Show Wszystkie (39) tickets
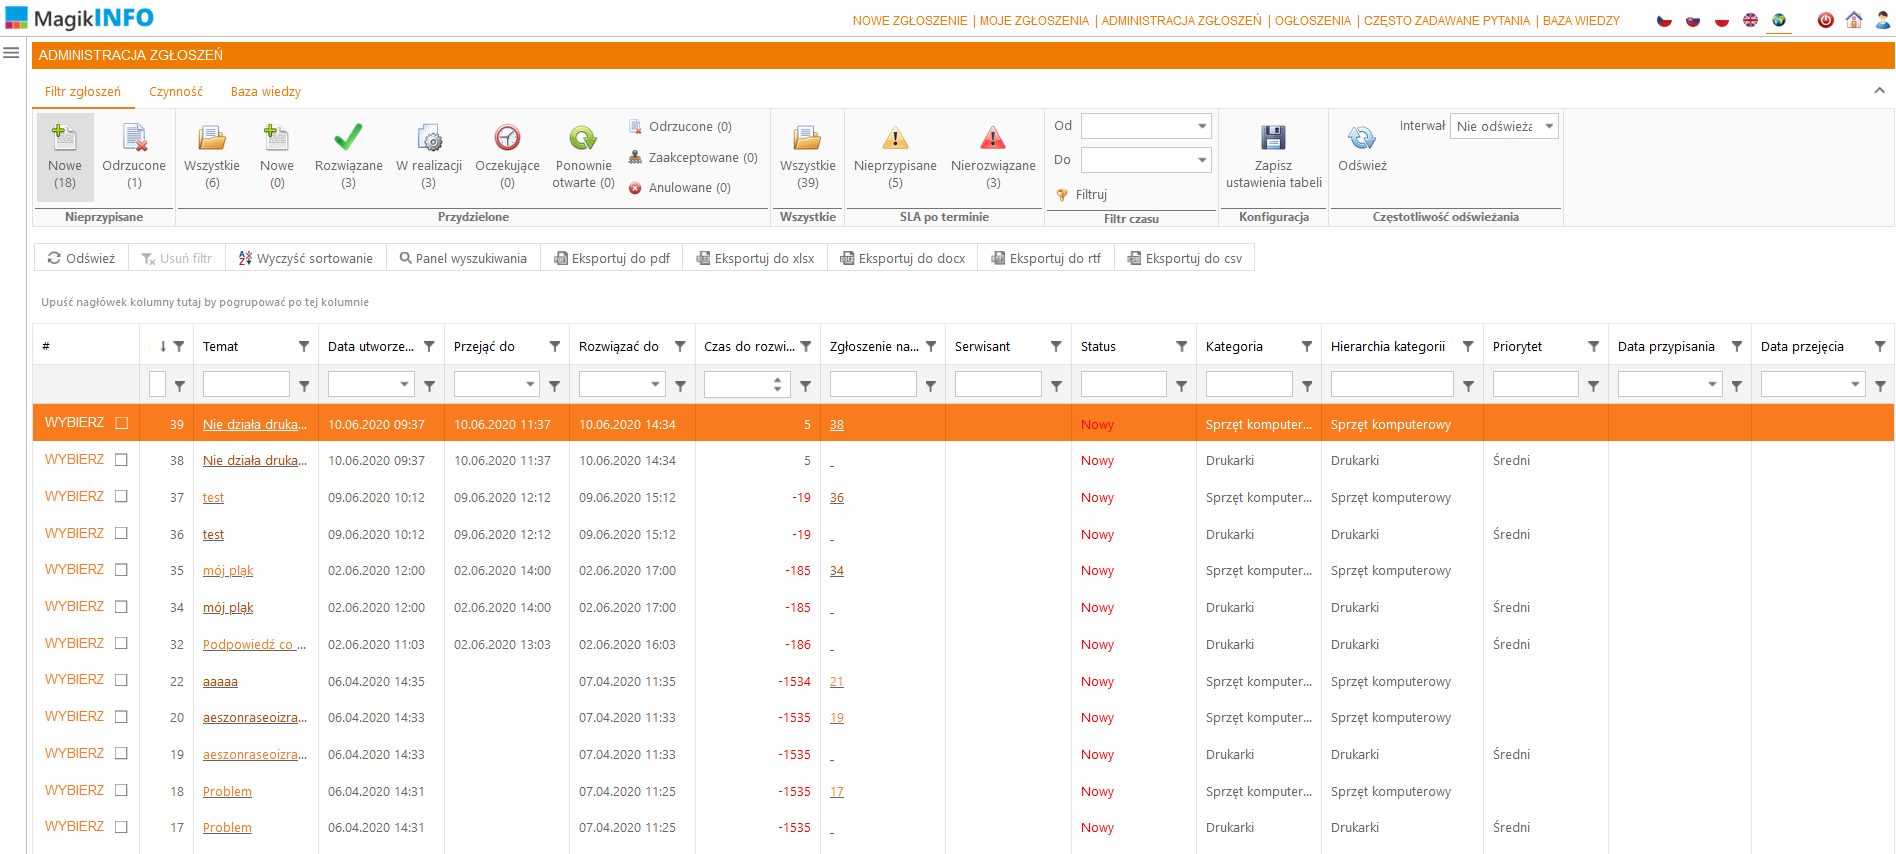1896x854 pixels. point(807,158)
